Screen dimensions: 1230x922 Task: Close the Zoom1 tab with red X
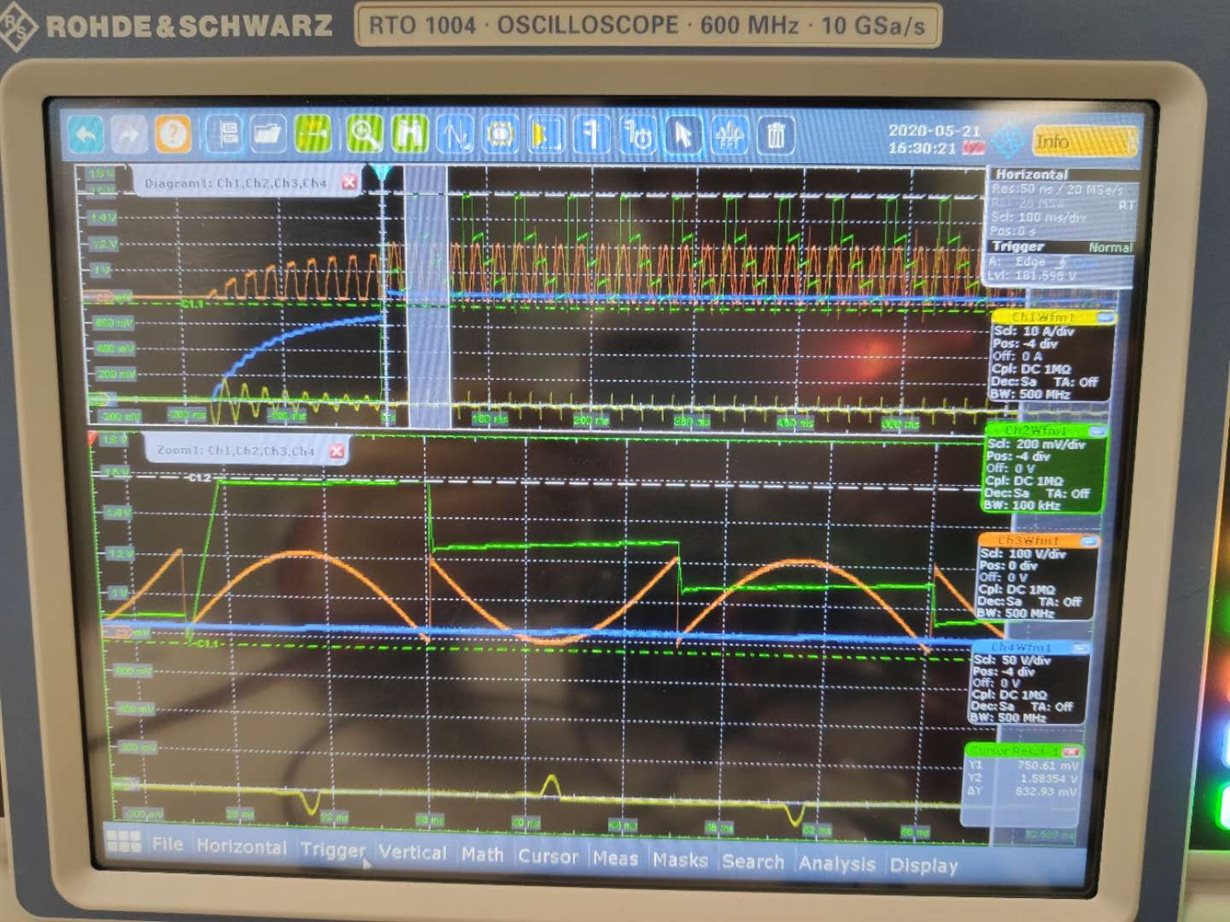(337, 451)
